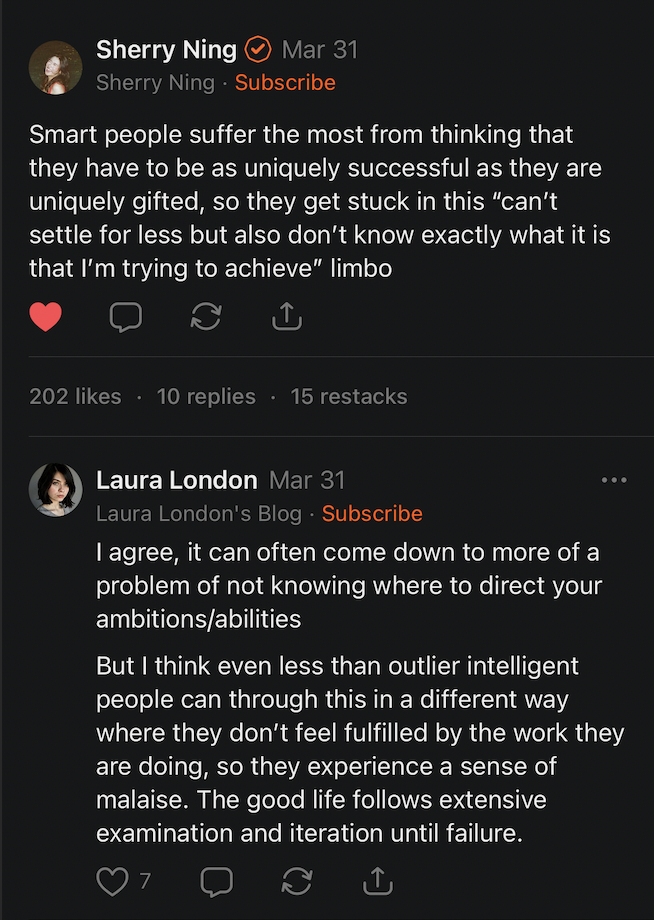Screen dimensions: 654x920
Task: Share Laura London's reply
Action: coord(377,881)
